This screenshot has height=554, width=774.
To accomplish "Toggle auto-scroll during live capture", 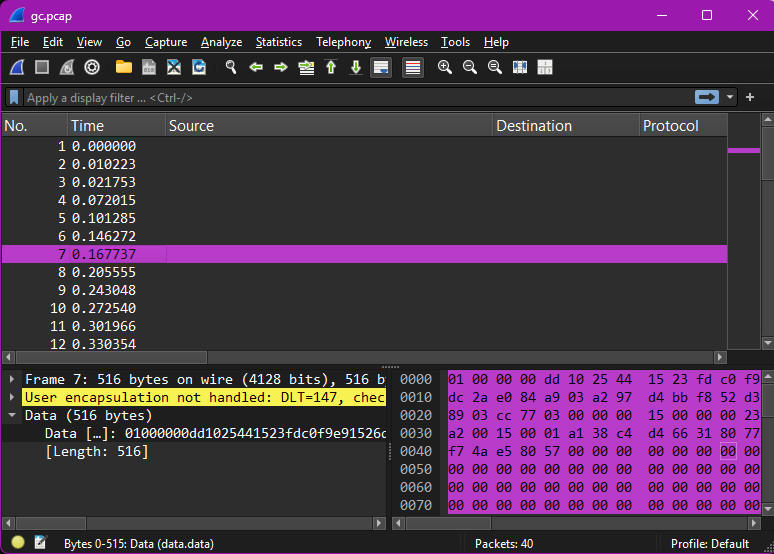I will point(381,67).
